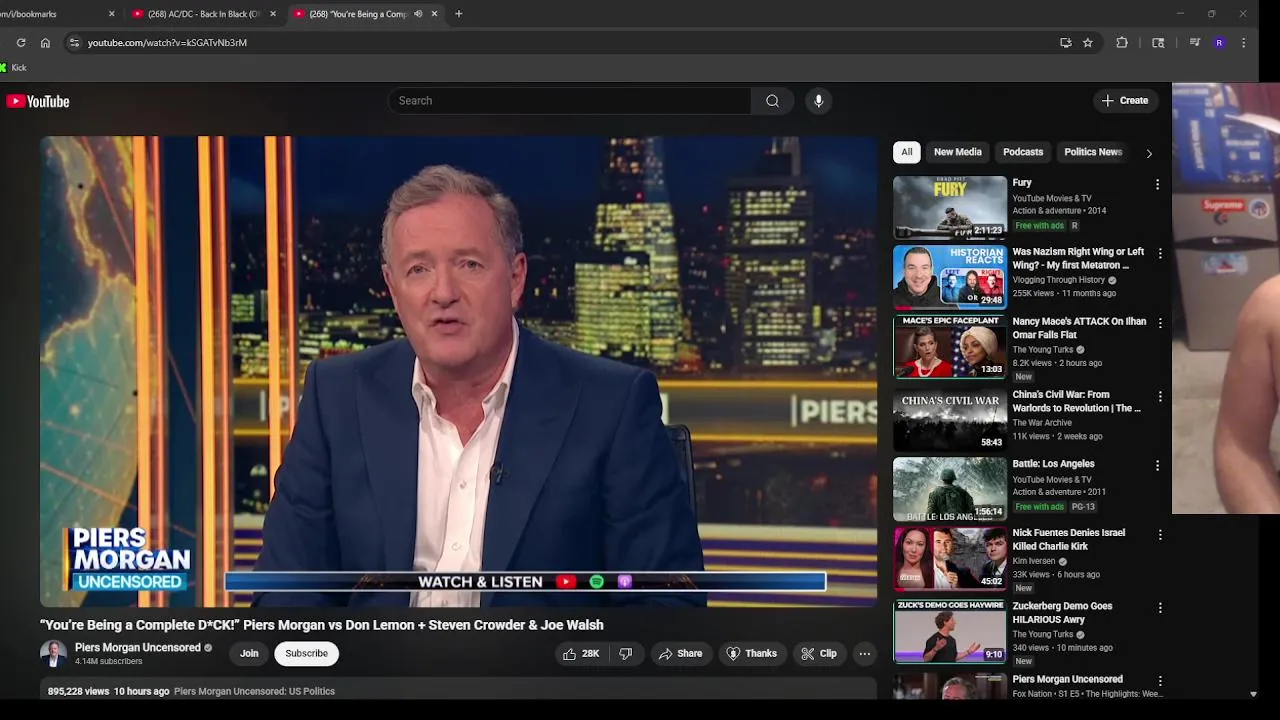Join the Piers Morgan Uncensored channel
The height and width of the screenshot is (720, 1280).
pos(249,654)
